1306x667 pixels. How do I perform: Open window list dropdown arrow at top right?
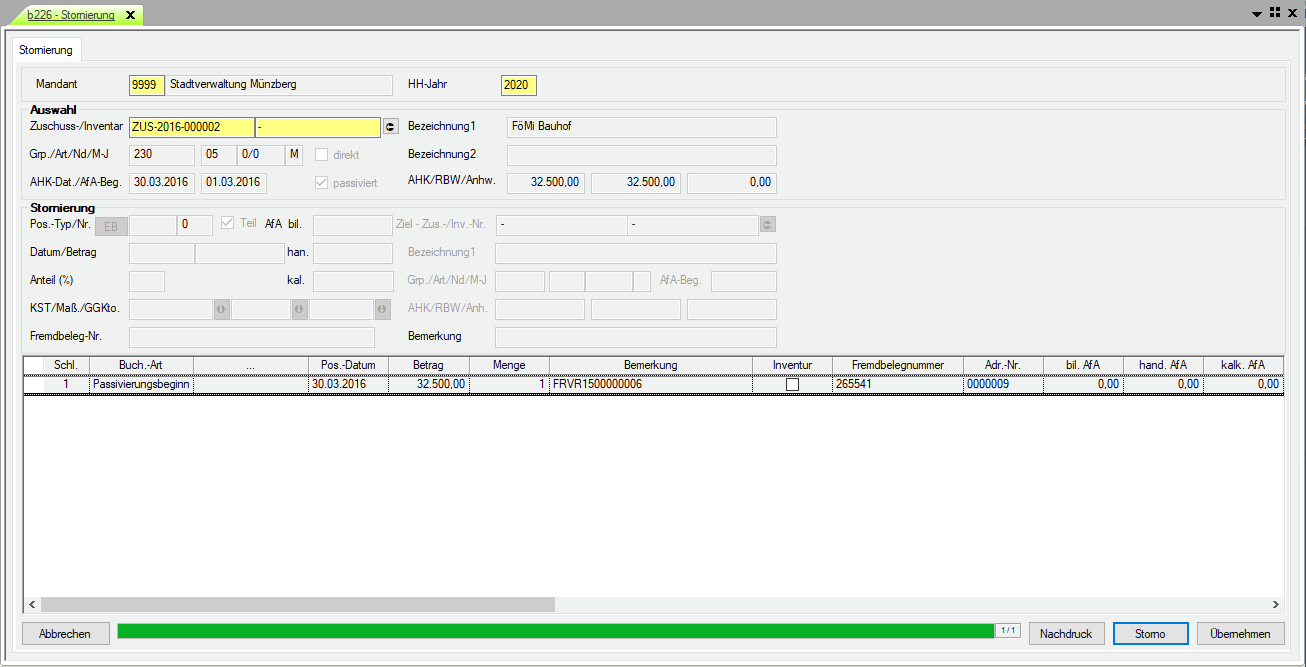1257,14
